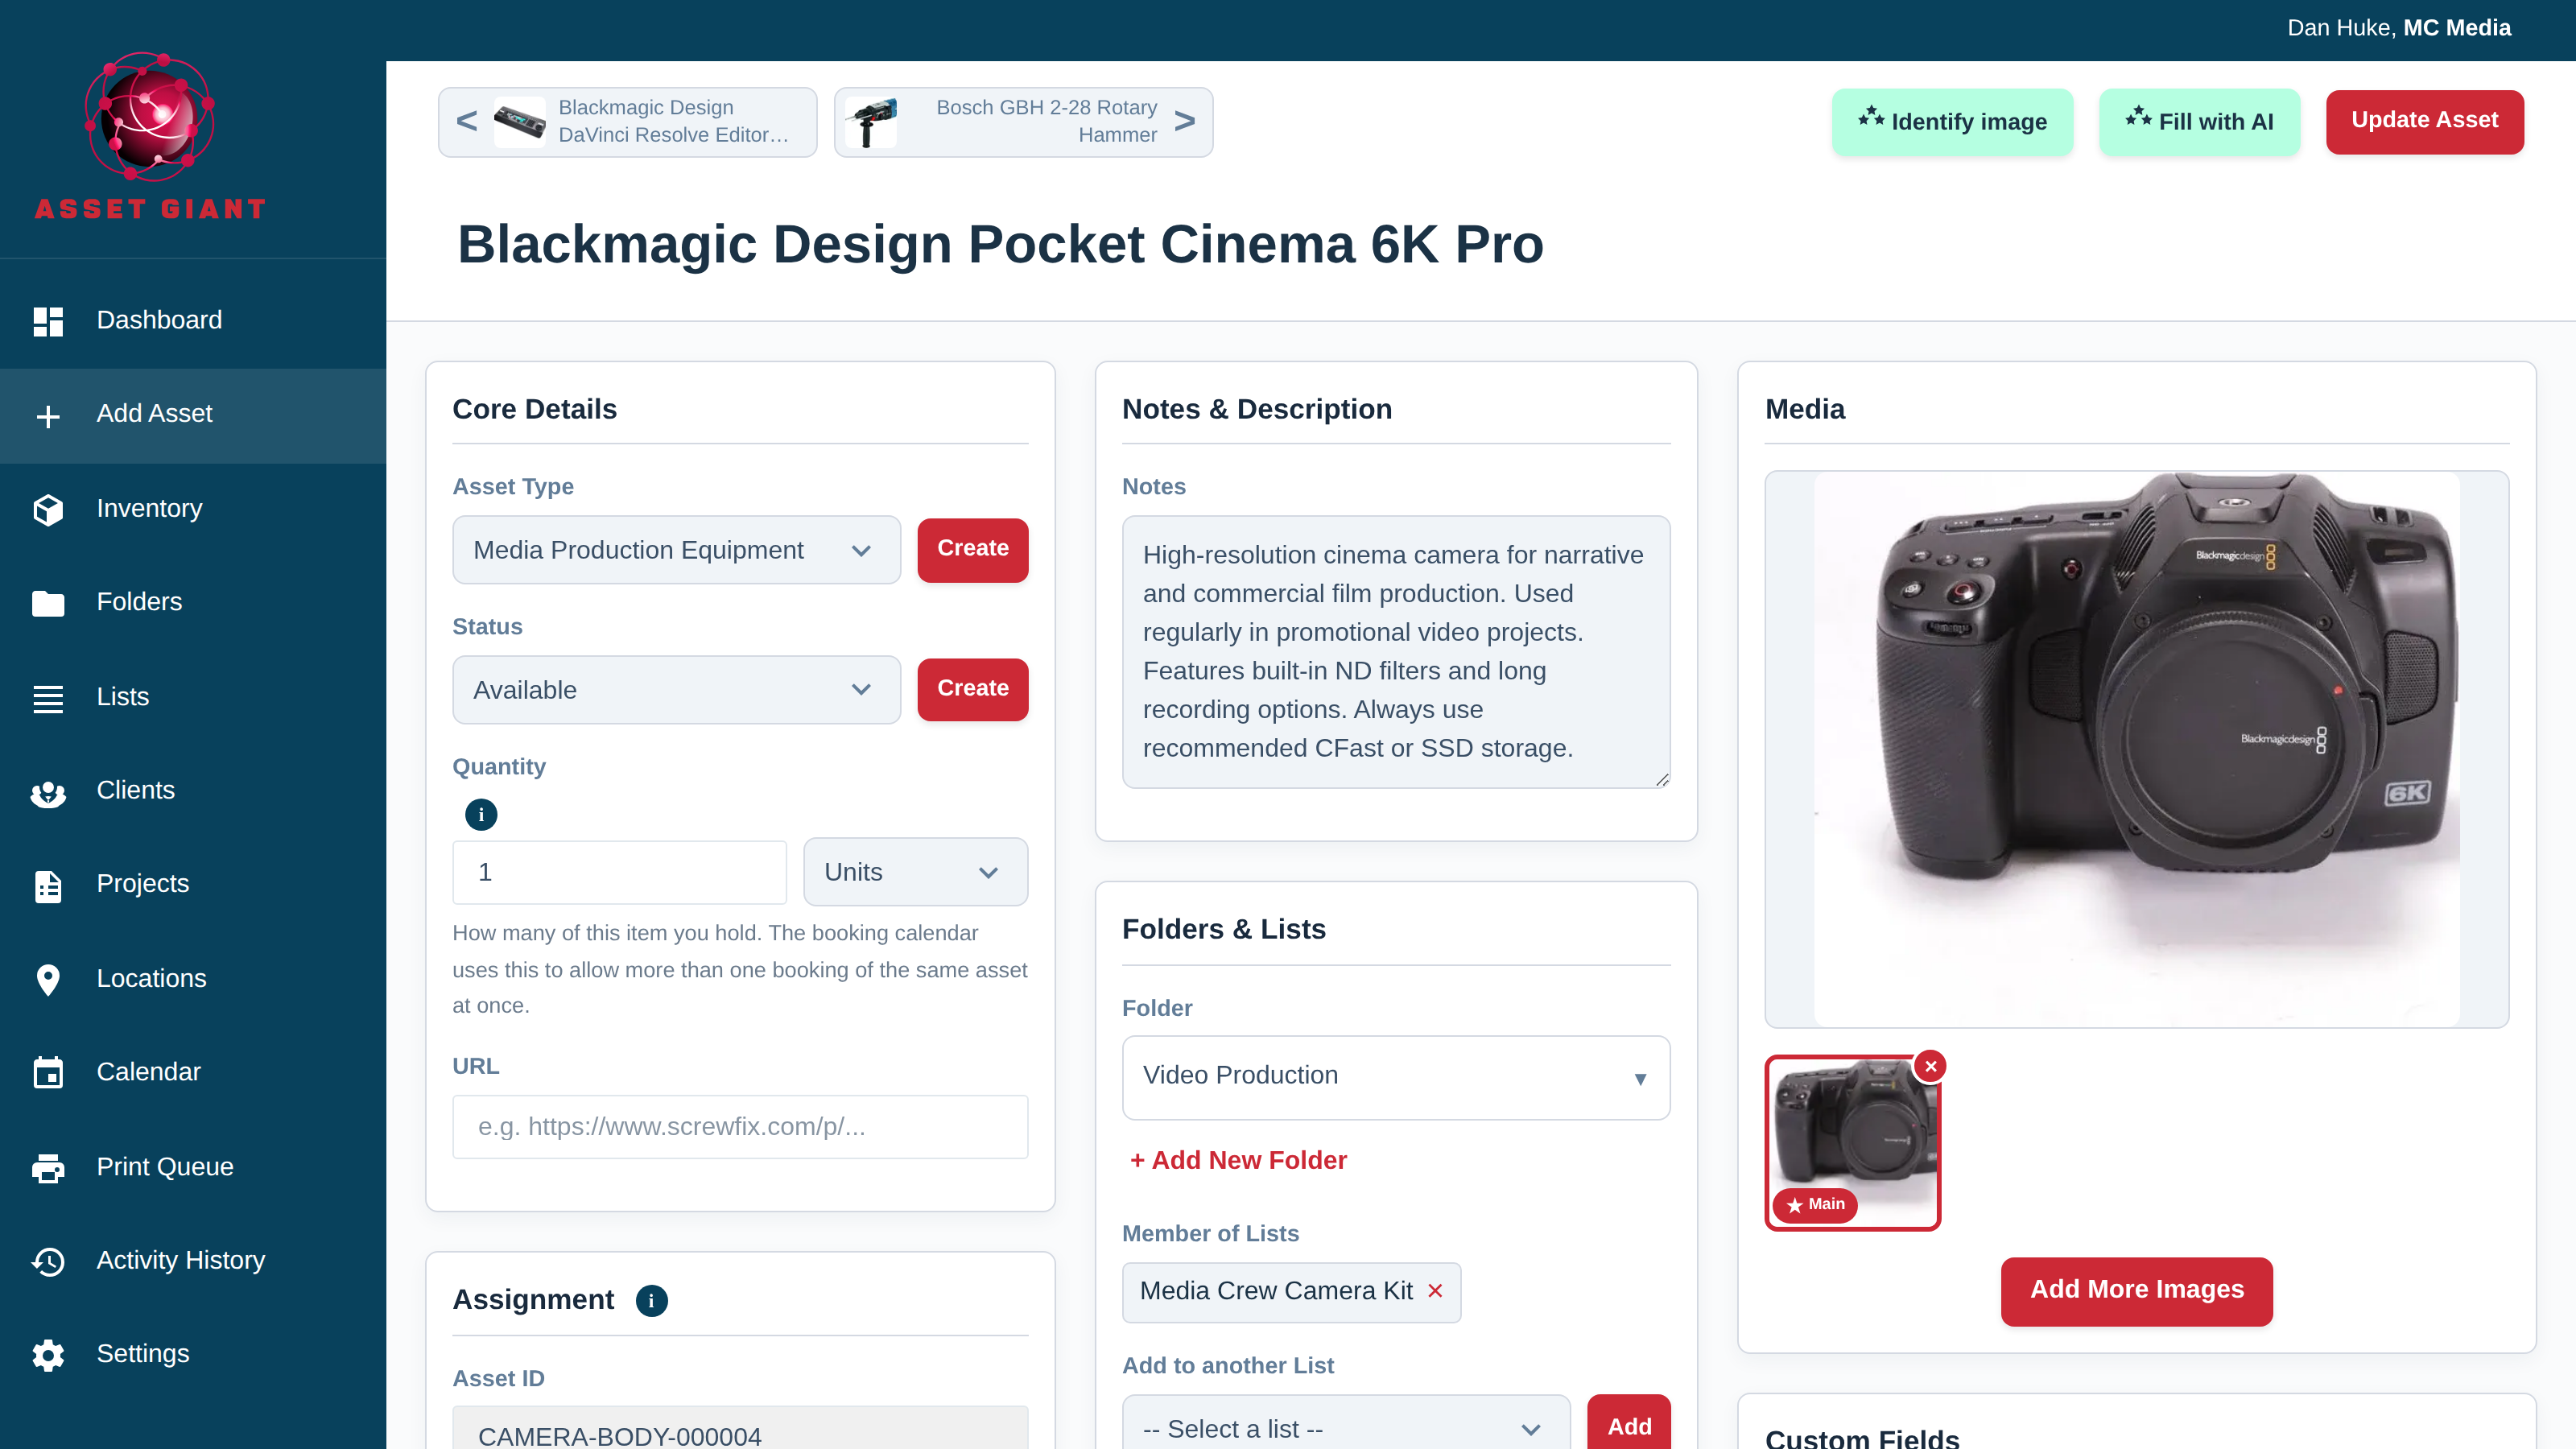Image resolution: width=2576 pixels, height=1449 pixels.
Task: Open the Folders section
Action: [193, 603]
